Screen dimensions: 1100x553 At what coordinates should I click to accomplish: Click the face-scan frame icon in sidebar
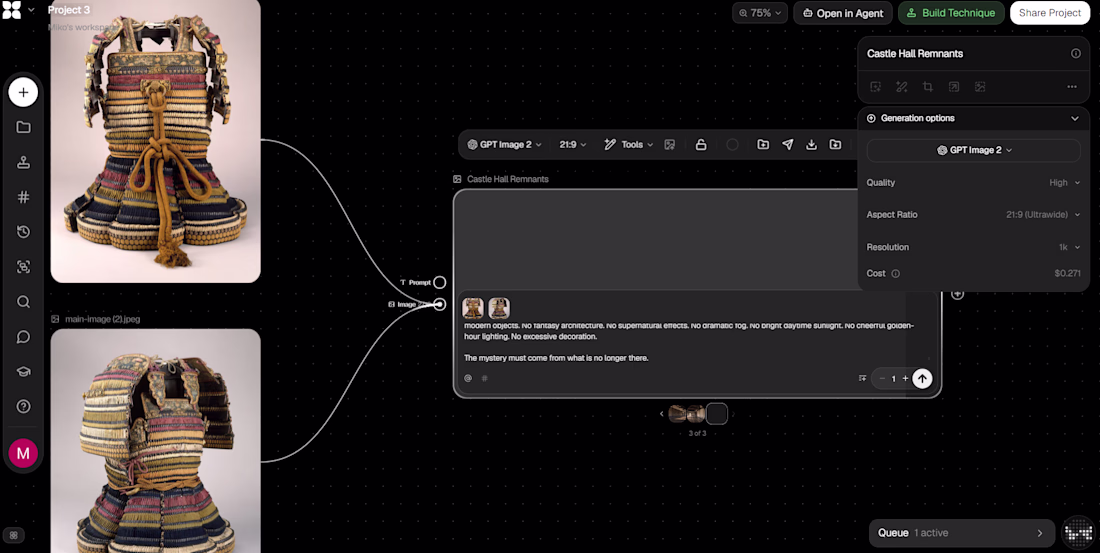(x=23, y=267)
